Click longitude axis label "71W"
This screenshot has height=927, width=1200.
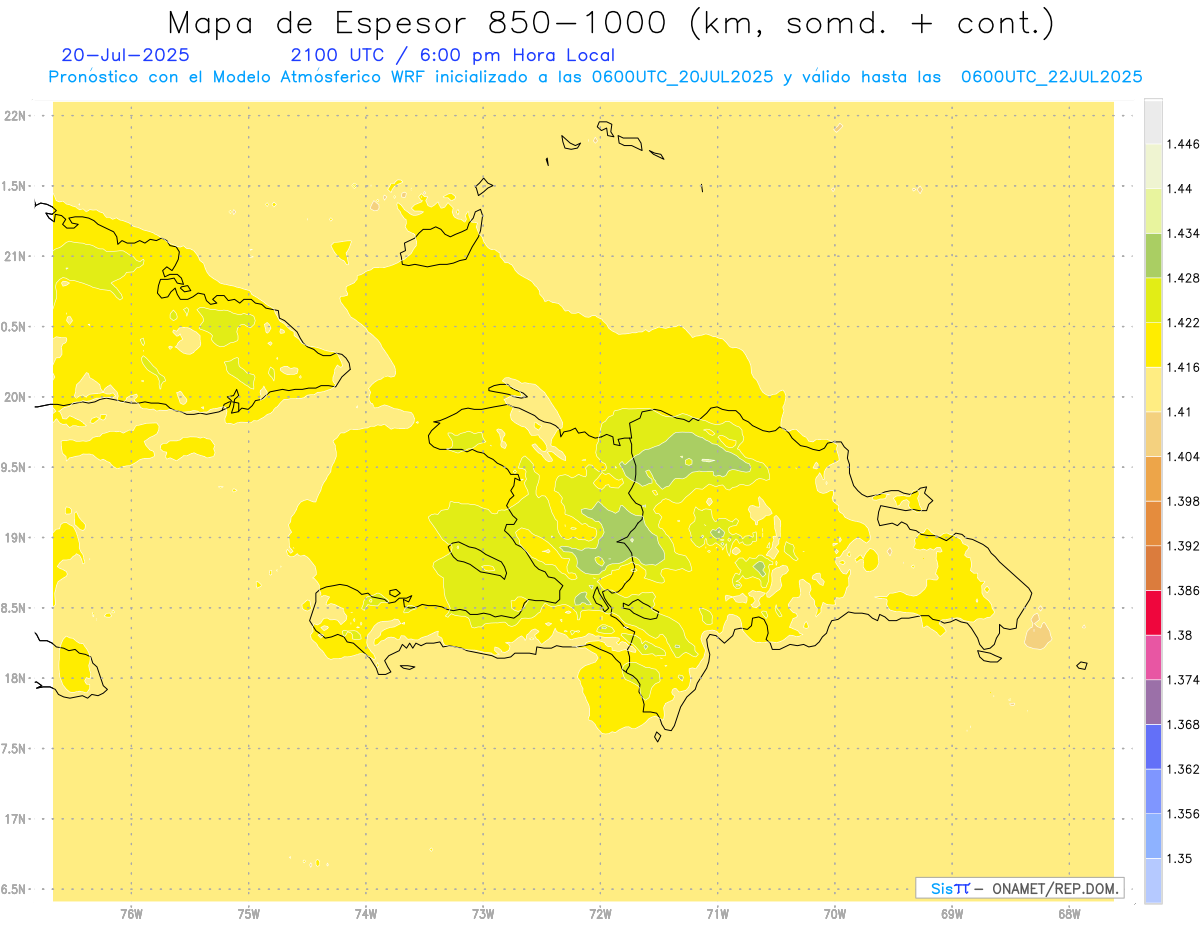[x=718, y=913]
